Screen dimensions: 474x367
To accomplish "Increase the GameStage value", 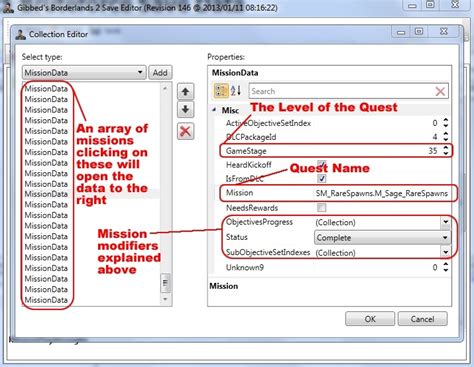I will [446, 148].
